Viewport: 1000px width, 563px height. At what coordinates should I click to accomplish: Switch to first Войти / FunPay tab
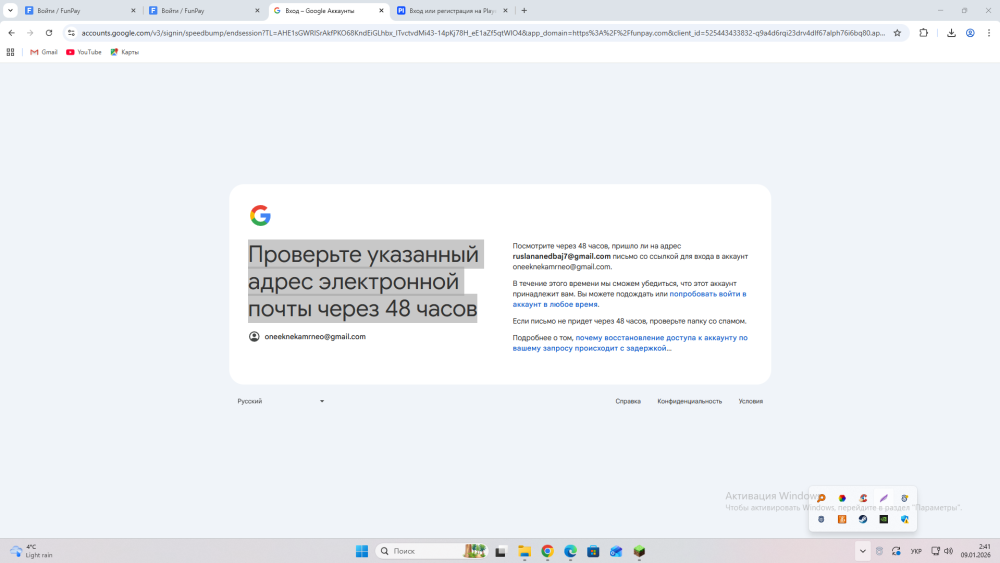click(x=80, y=11)
